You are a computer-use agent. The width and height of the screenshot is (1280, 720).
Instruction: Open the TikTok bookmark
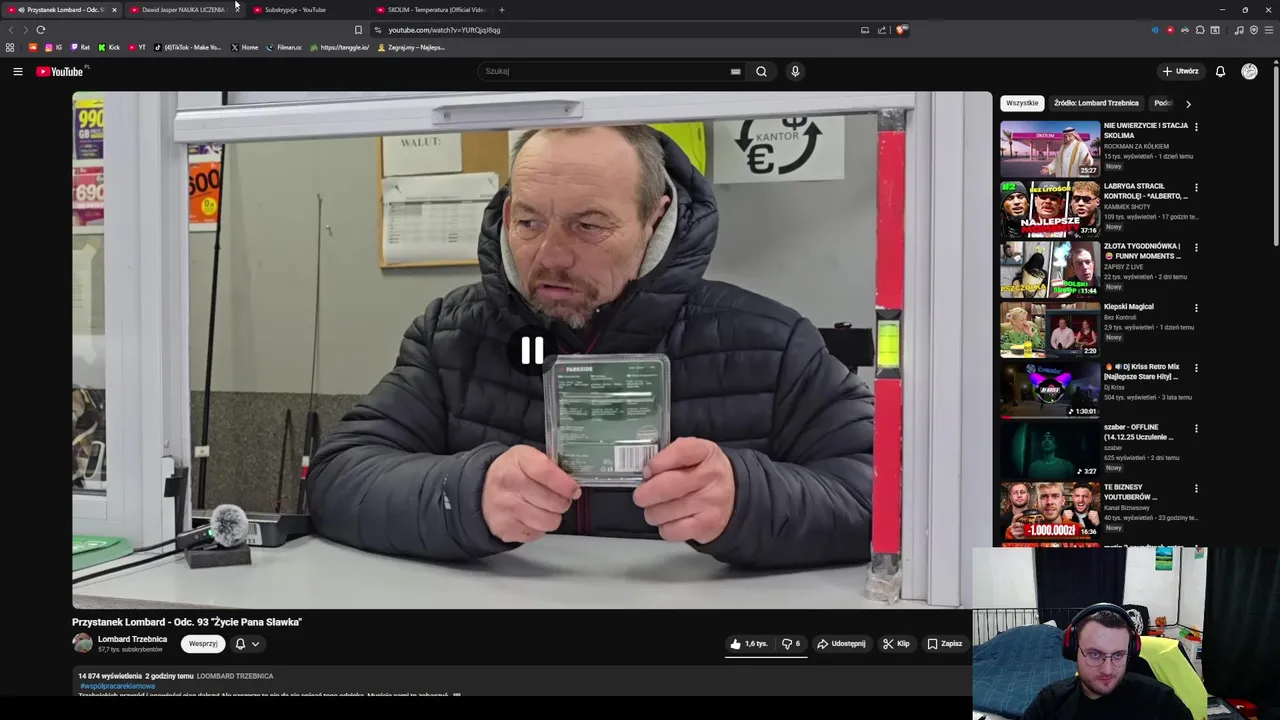click(187, 47)
